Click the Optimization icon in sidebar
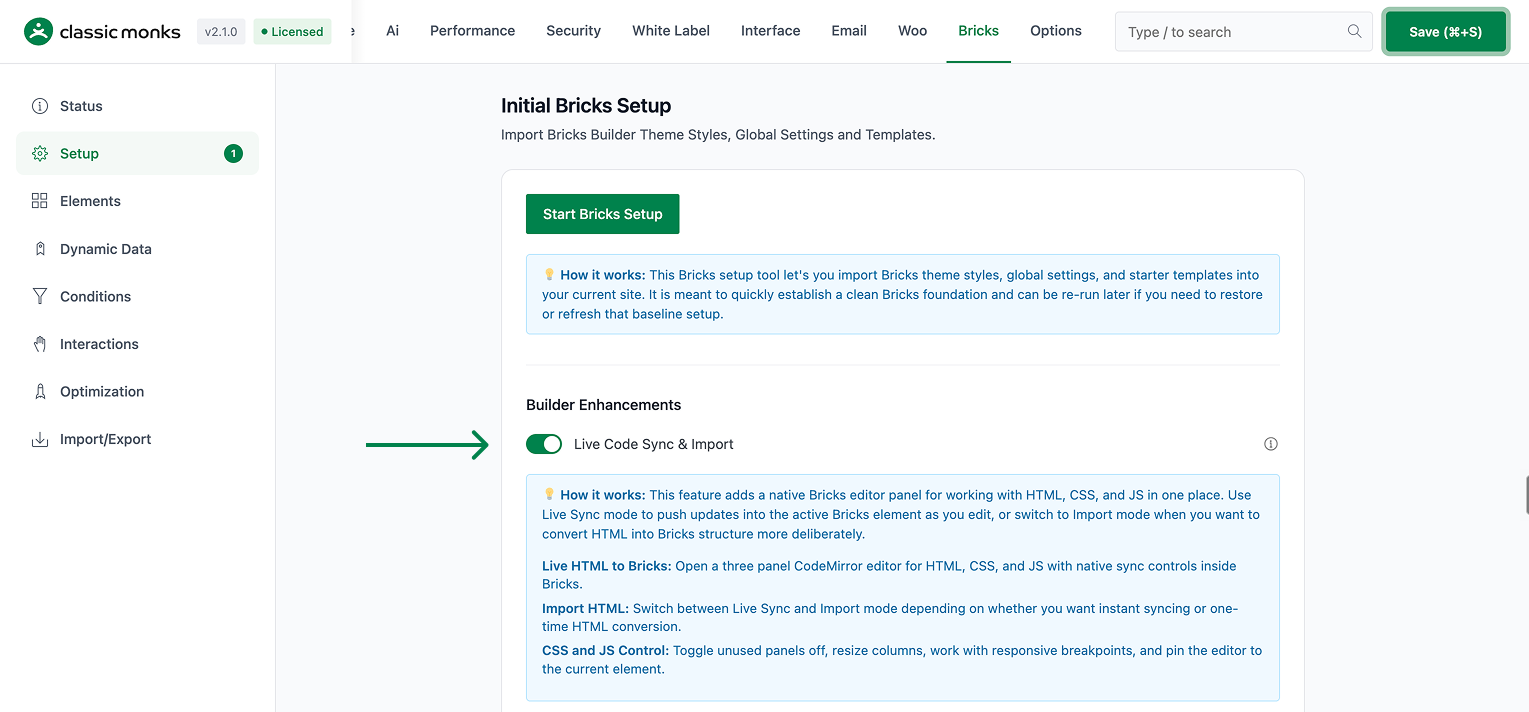This screenshot has width=1529, height=712. (x=40, y=392)
